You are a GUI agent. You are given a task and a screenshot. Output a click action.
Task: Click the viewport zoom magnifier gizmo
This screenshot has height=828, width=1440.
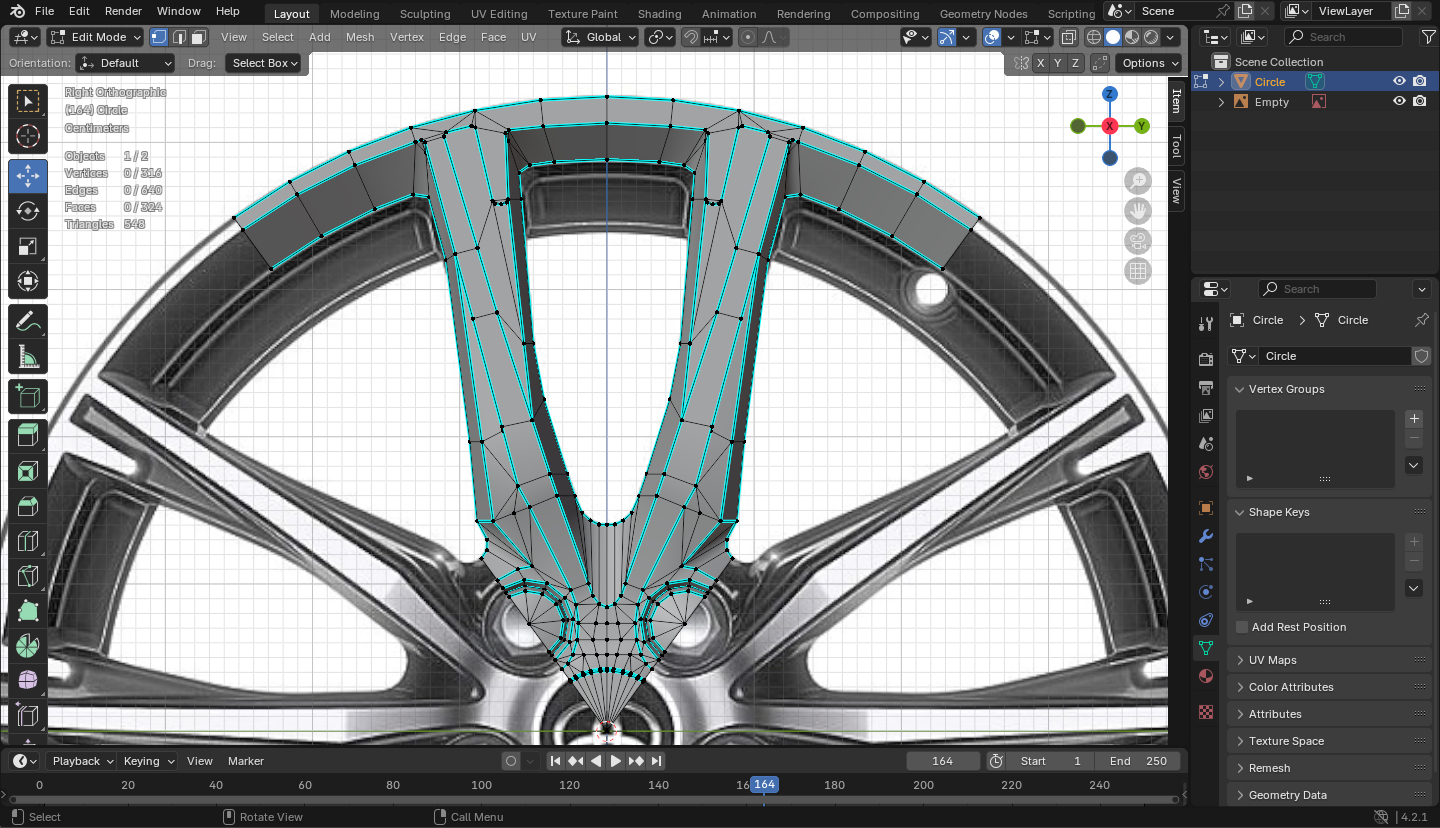click(x=1138, y=181)
